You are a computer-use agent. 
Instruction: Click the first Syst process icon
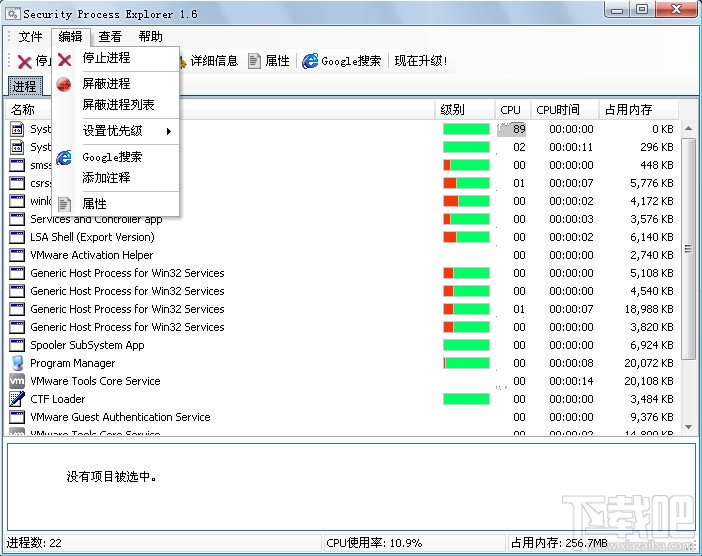tap(17, 129)
